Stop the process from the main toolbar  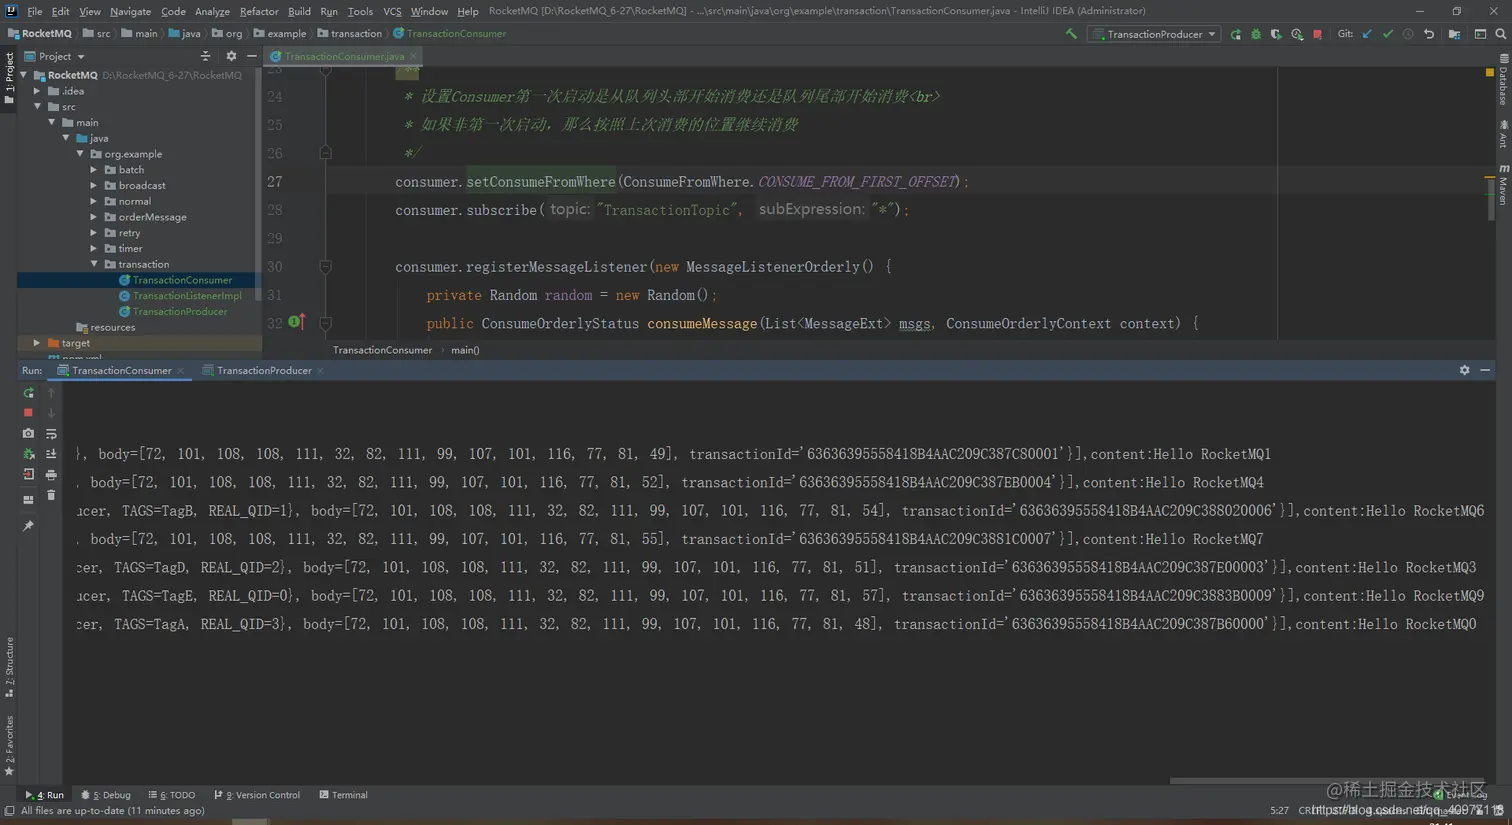[x=1318, y=34]
